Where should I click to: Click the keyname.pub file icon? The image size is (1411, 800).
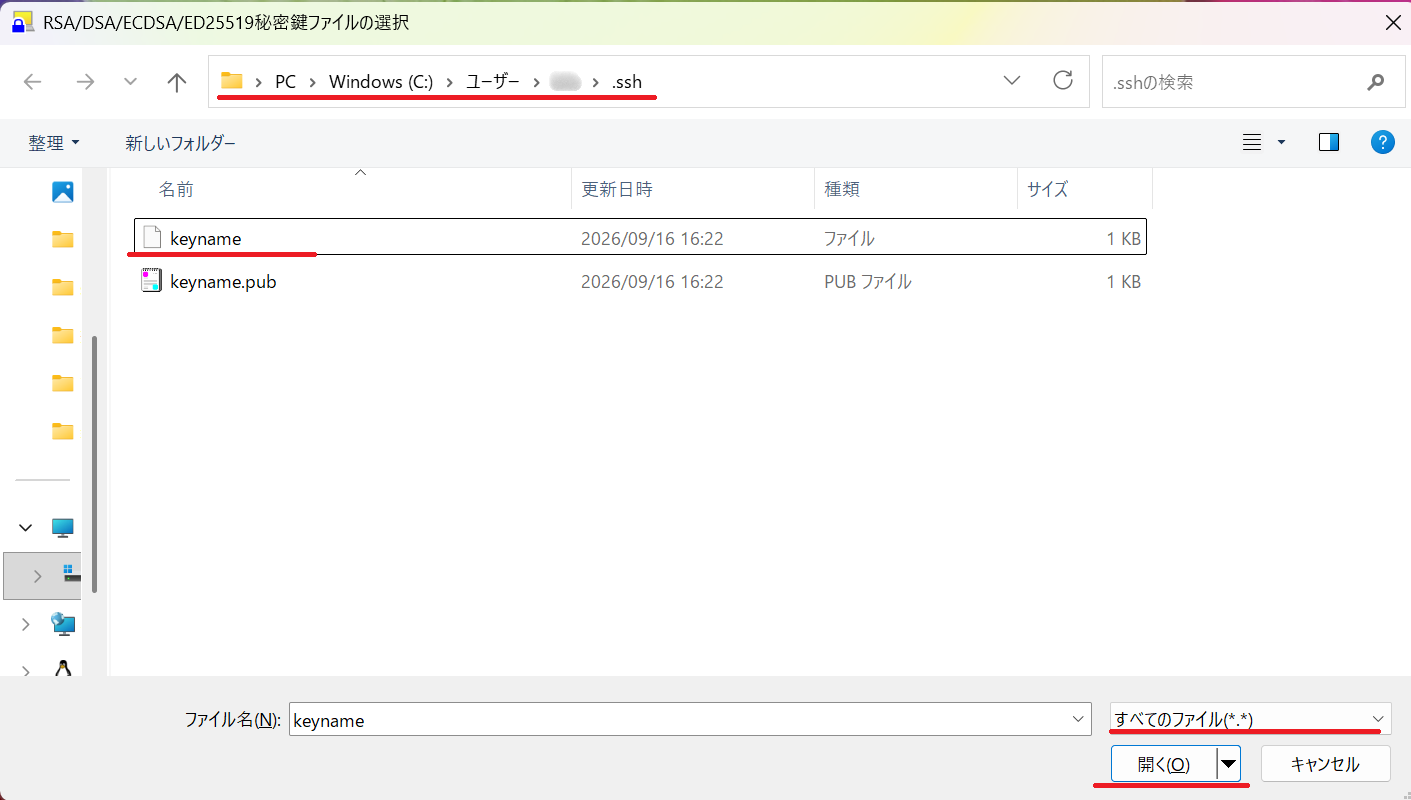click(x=152, y=281)
